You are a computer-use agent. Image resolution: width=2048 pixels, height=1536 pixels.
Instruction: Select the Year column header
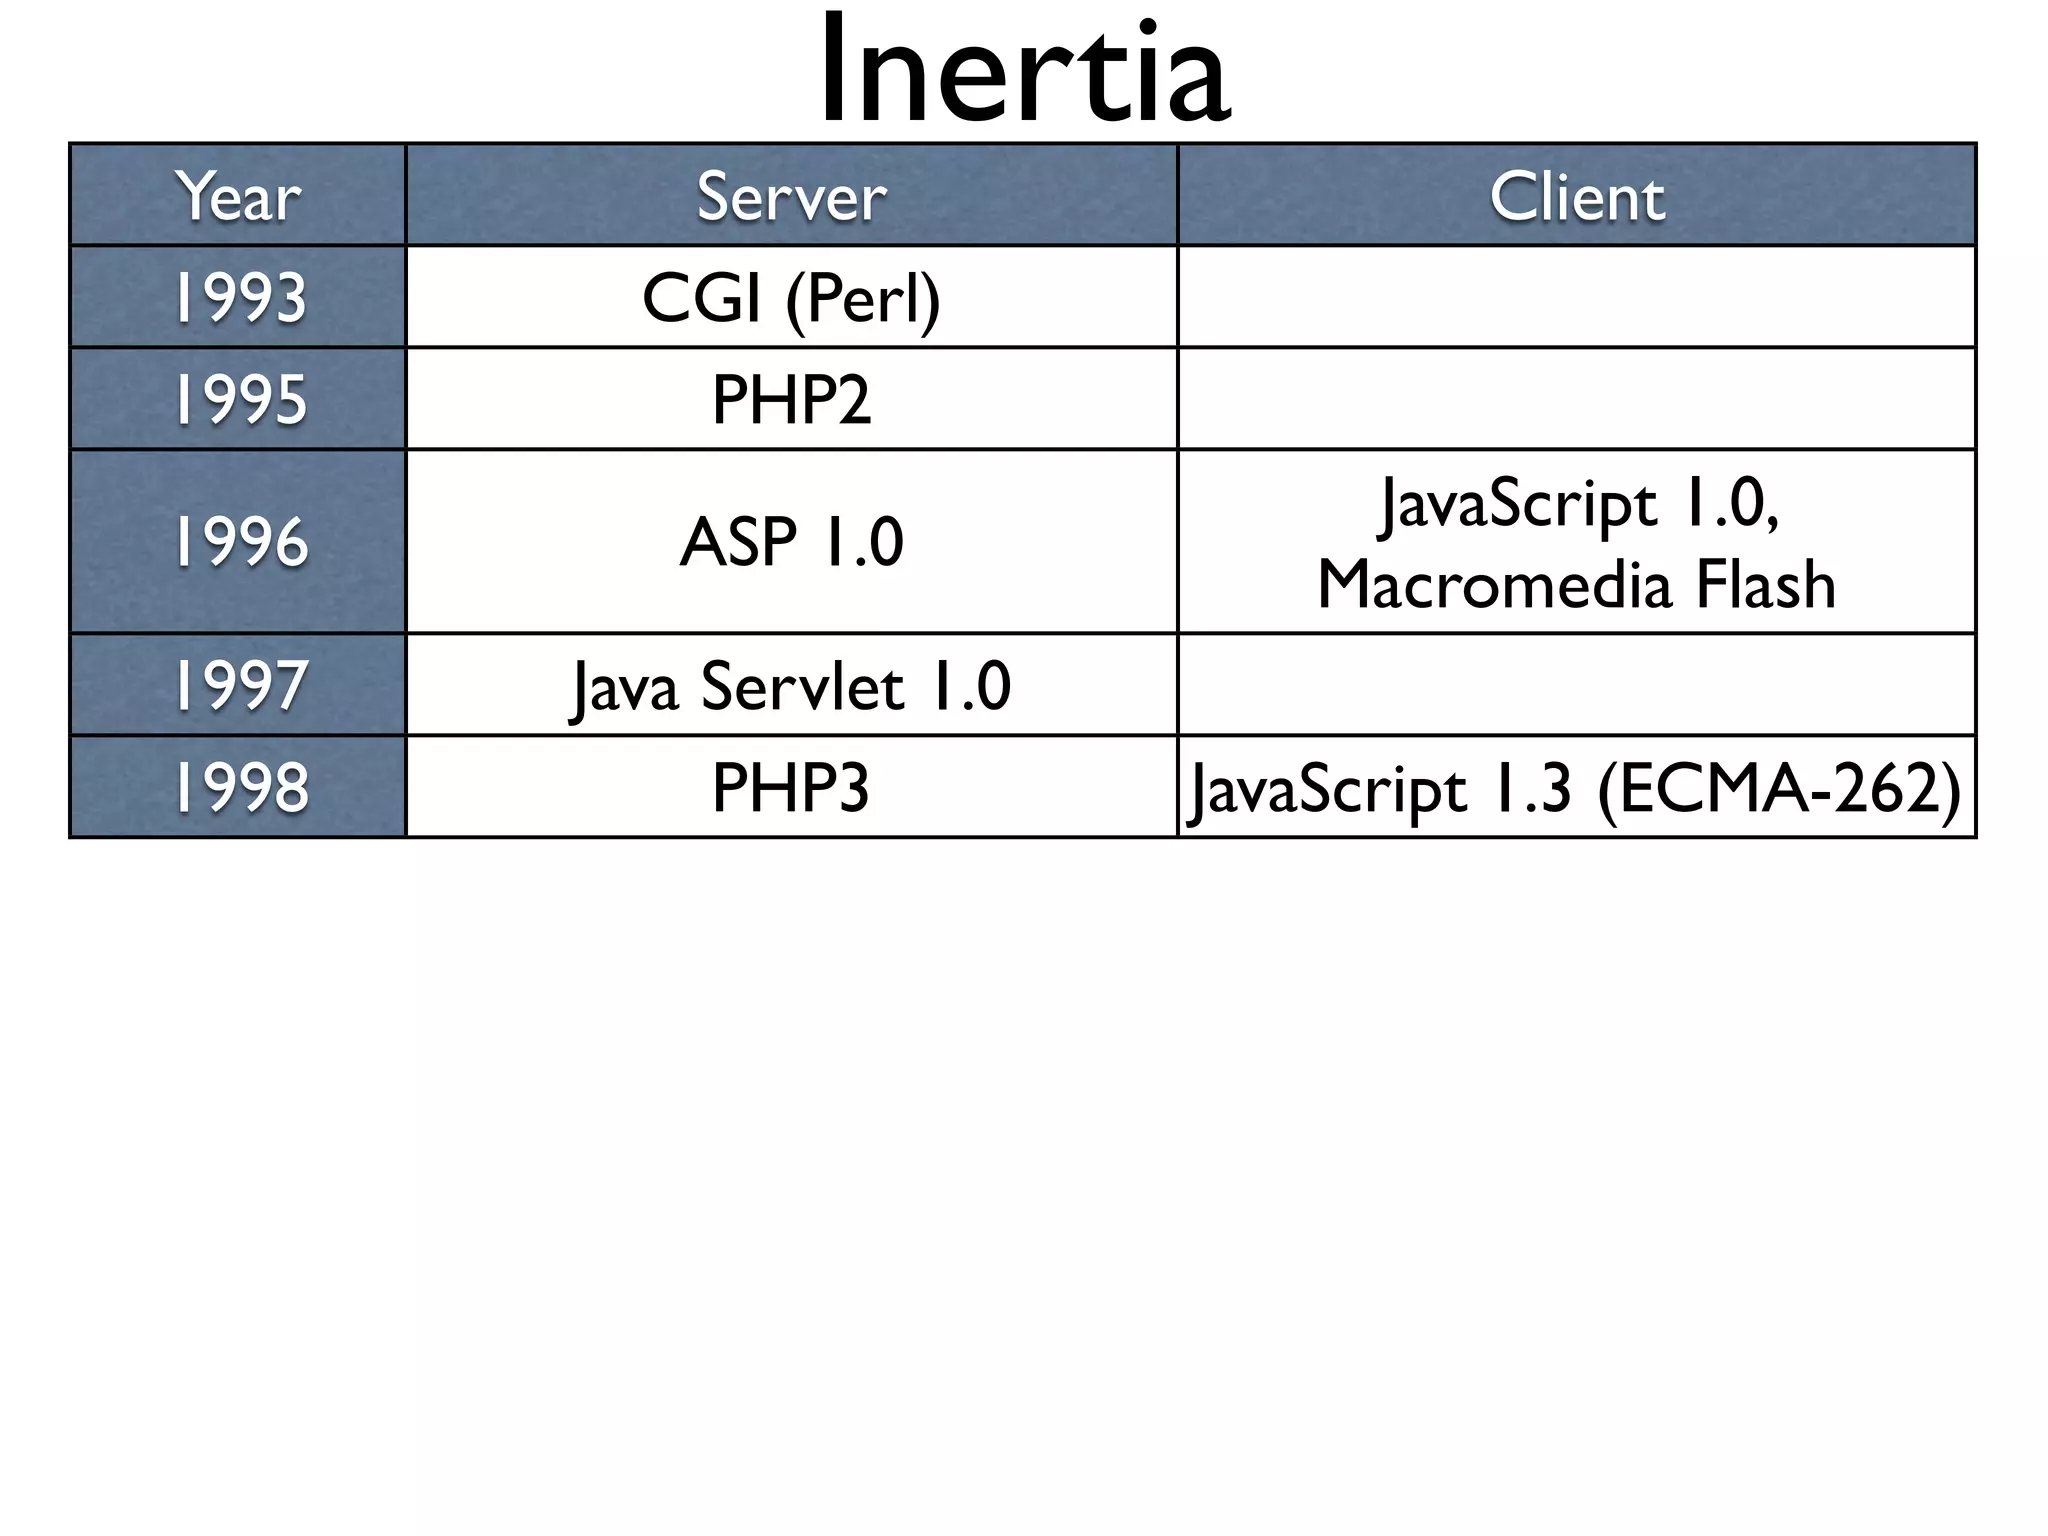click(238, 196)
